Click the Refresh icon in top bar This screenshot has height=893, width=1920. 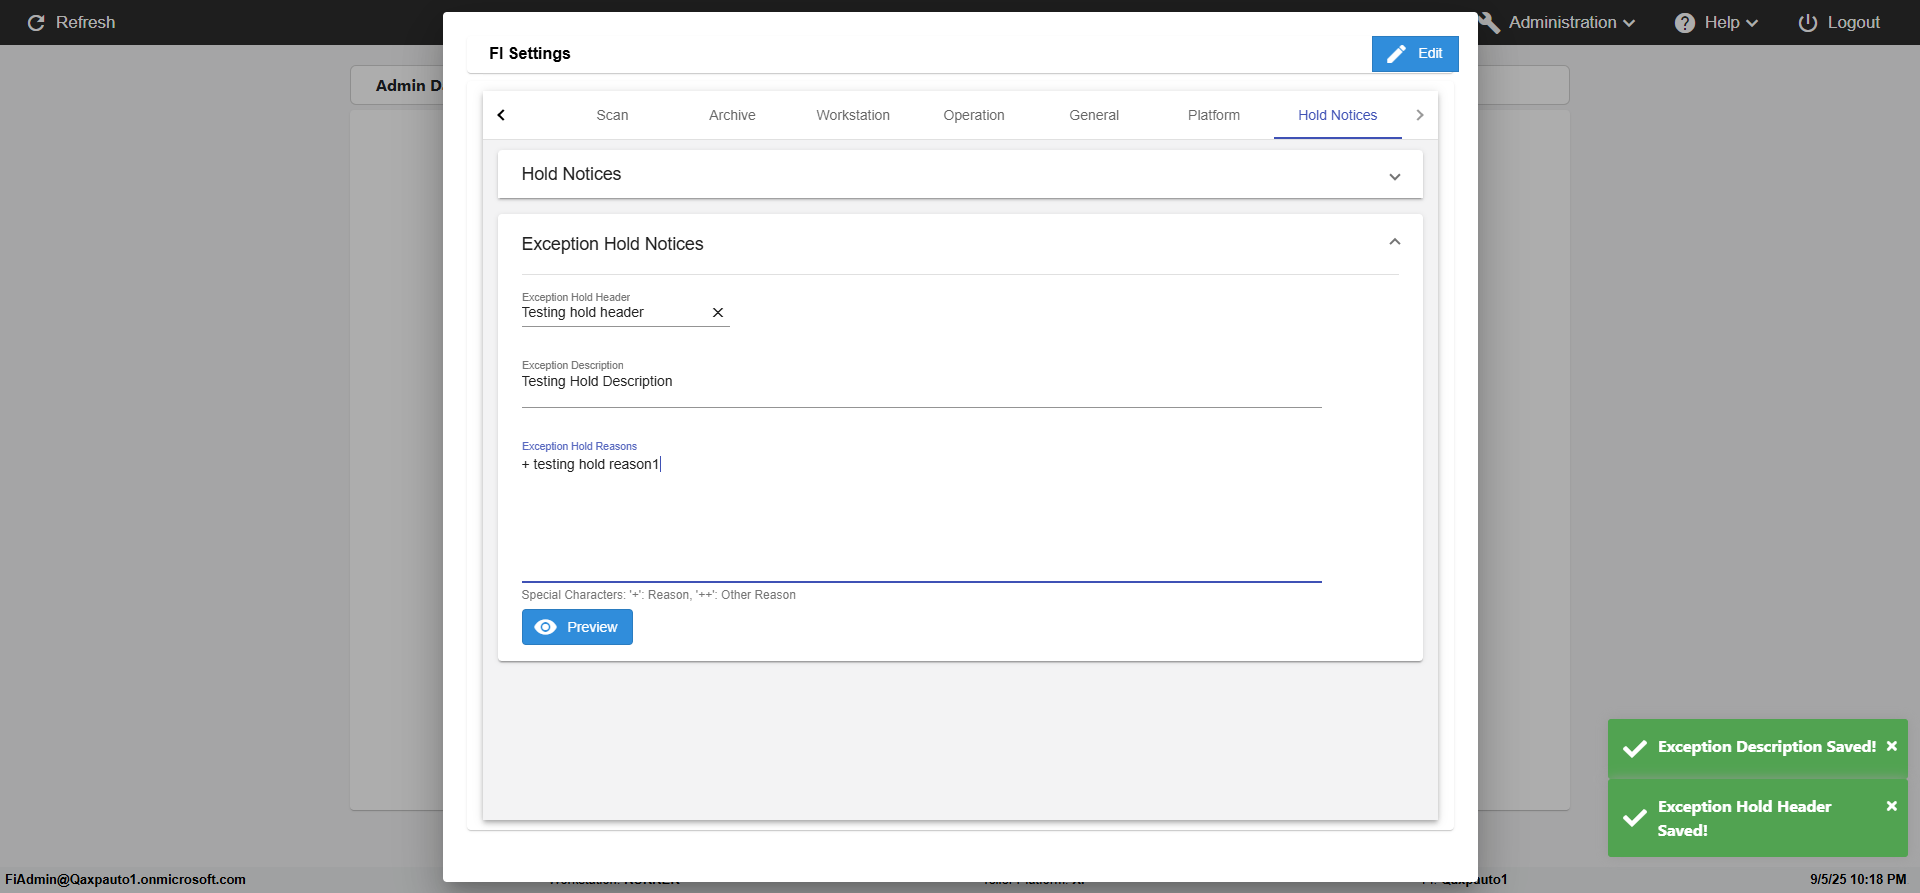tap(36, 23)
